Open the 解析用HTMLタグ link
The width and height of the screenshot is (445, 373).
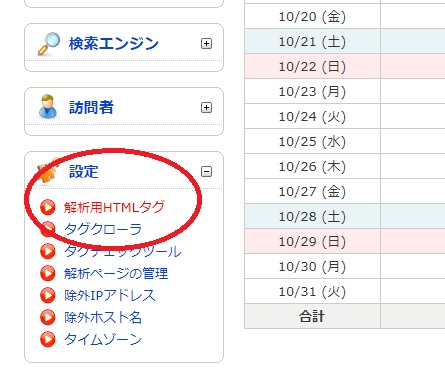coord(114,207)
